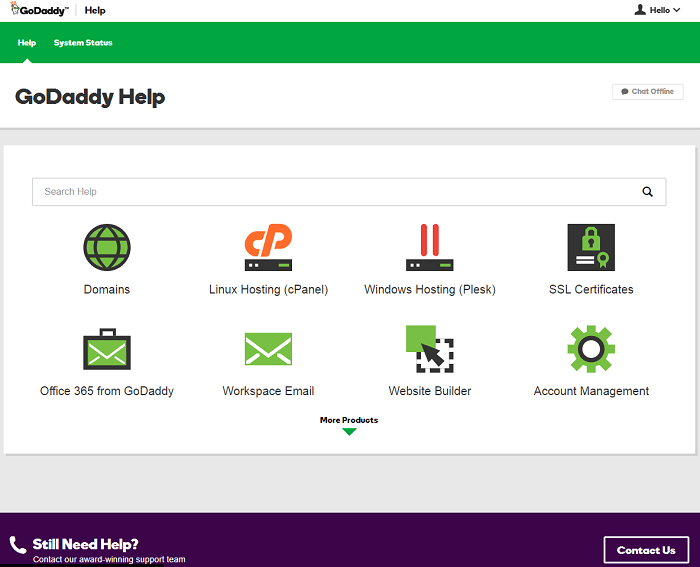Viewport: 700px width, 567px height.
Task: Click the Office 365 briefcase icon
Action: 107,349
